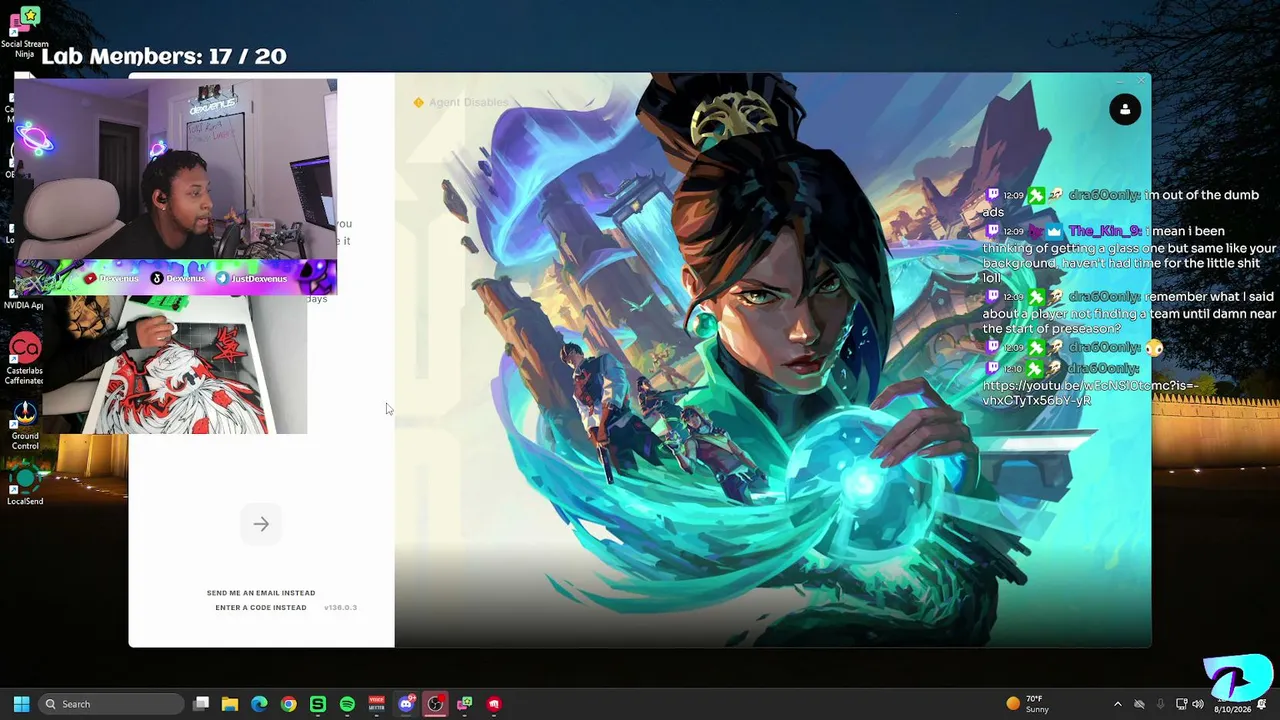
Task: Open Voicemeeter from the taskbar
Action: click(377, 704)
